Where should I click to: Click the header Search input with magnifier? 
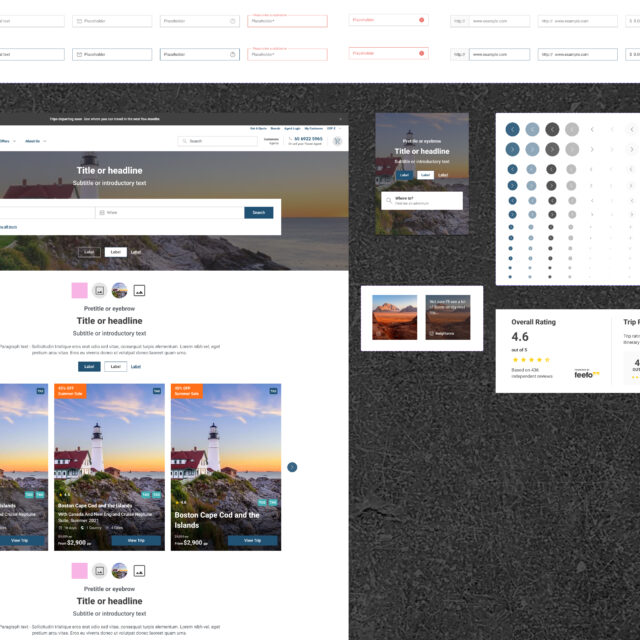click(218, 141)
